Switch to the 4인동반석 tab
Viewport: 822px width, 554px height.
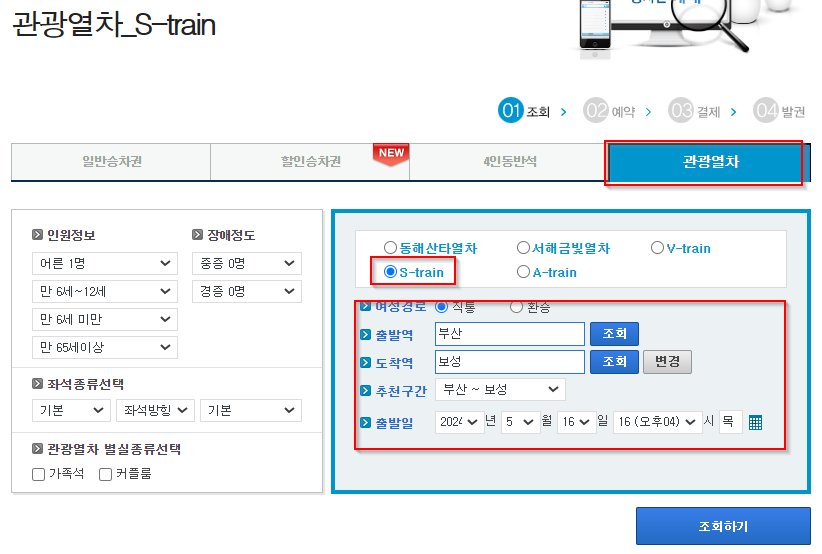510,162
